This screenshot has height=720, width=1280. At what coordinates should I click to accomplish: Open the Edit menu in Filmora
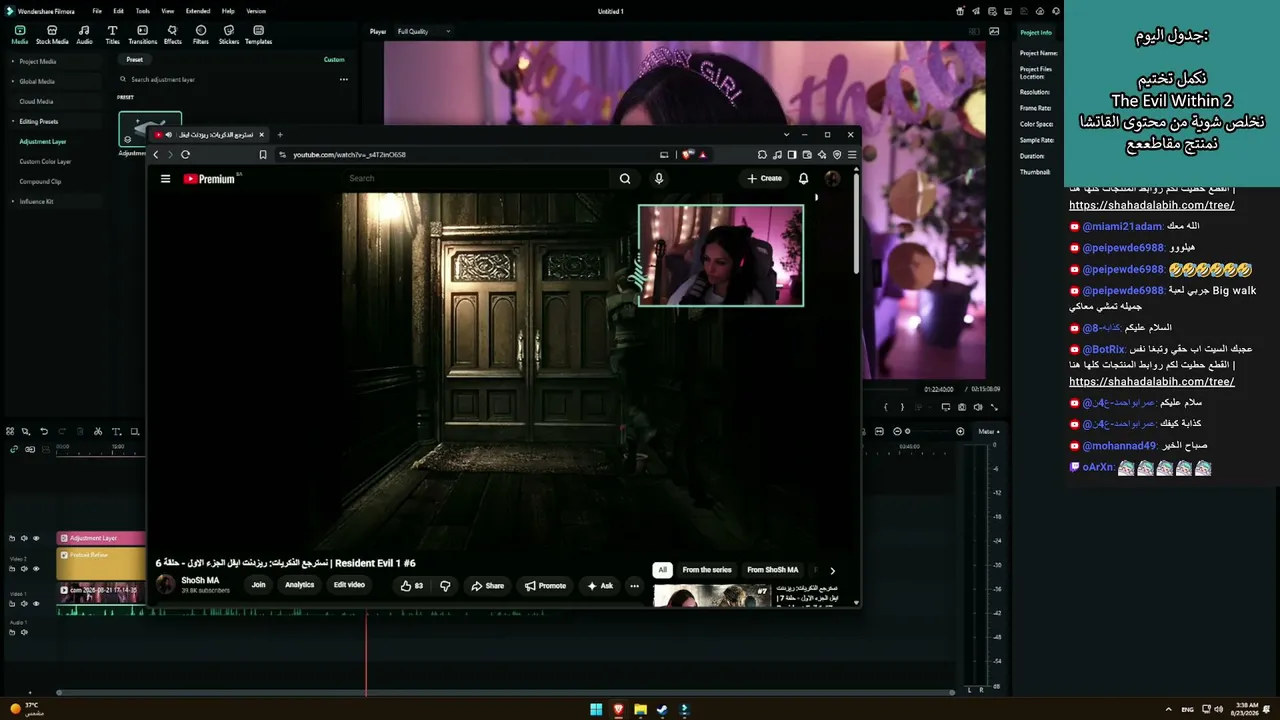(119, 11)
